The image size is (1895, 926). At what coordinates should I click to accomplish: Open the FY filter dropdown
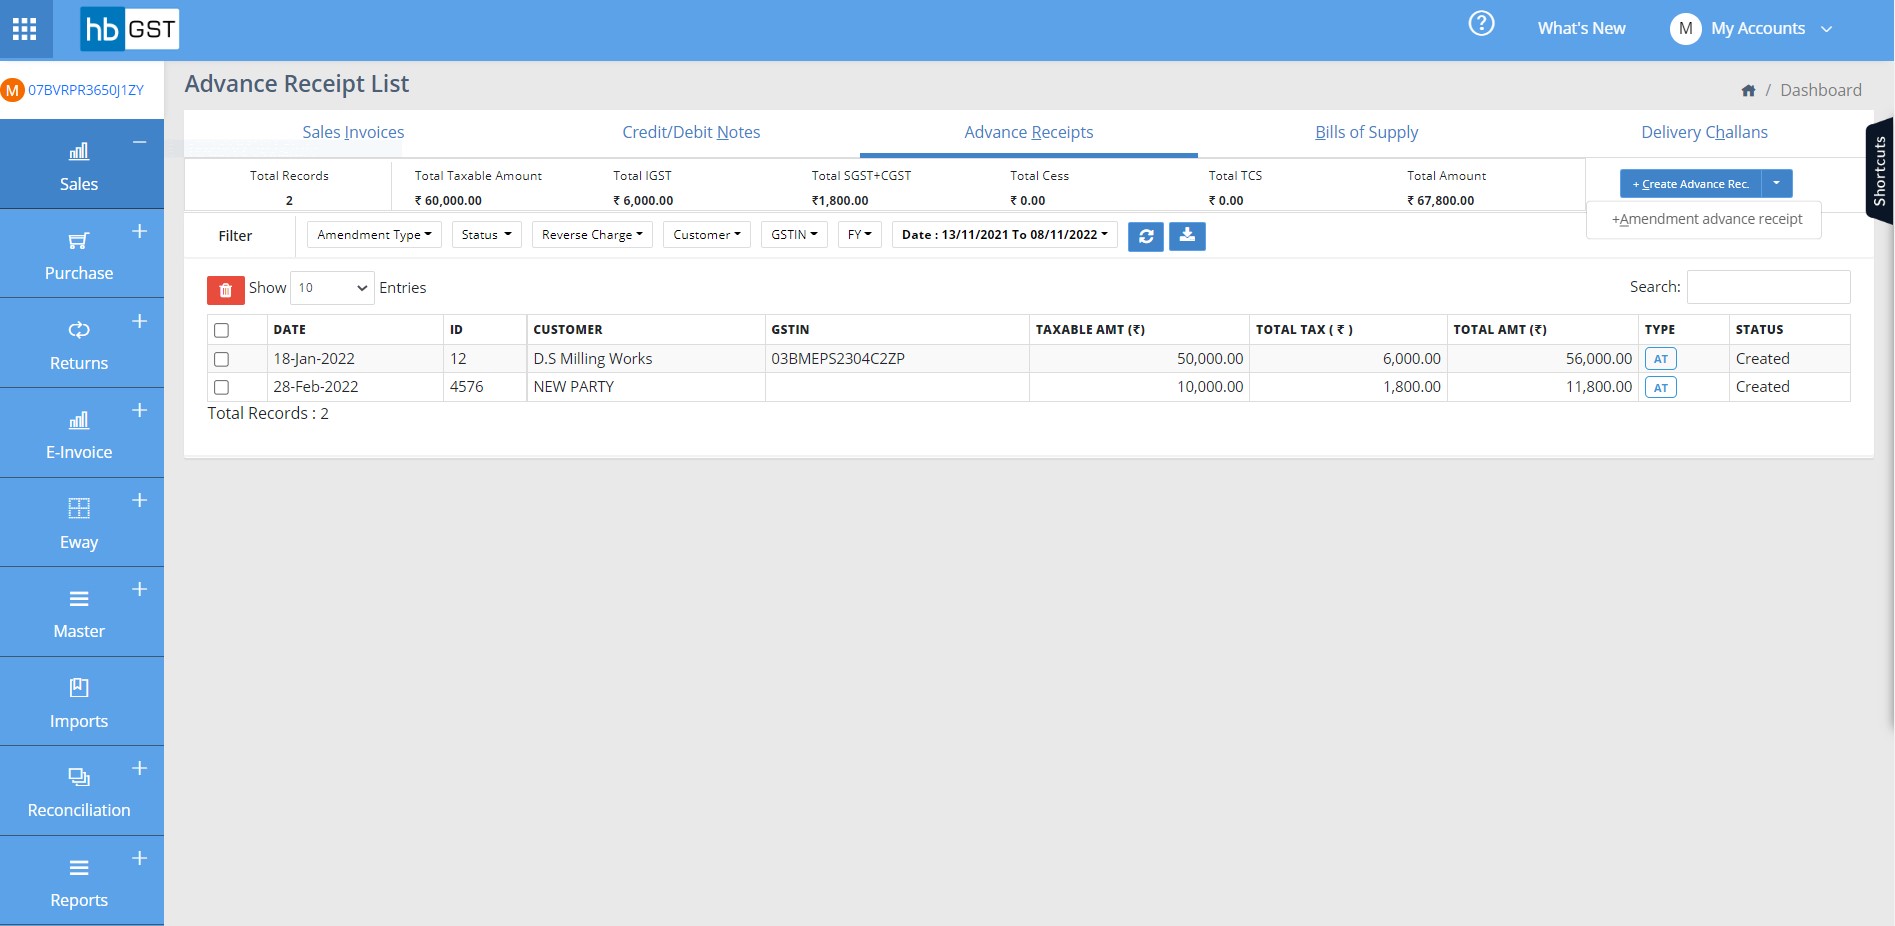tap(860, 235)
